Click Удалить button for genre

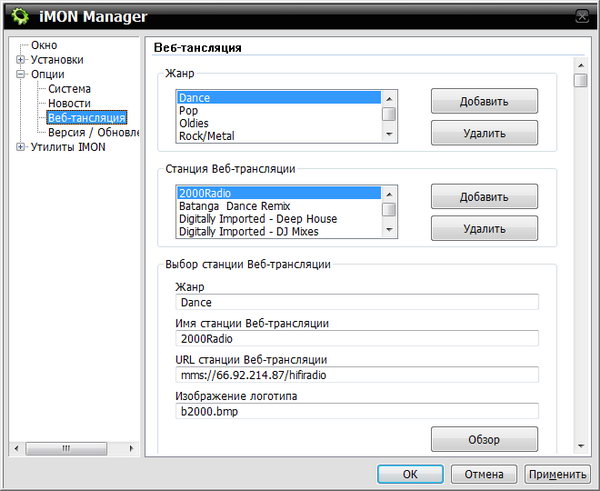pos(484,133)
